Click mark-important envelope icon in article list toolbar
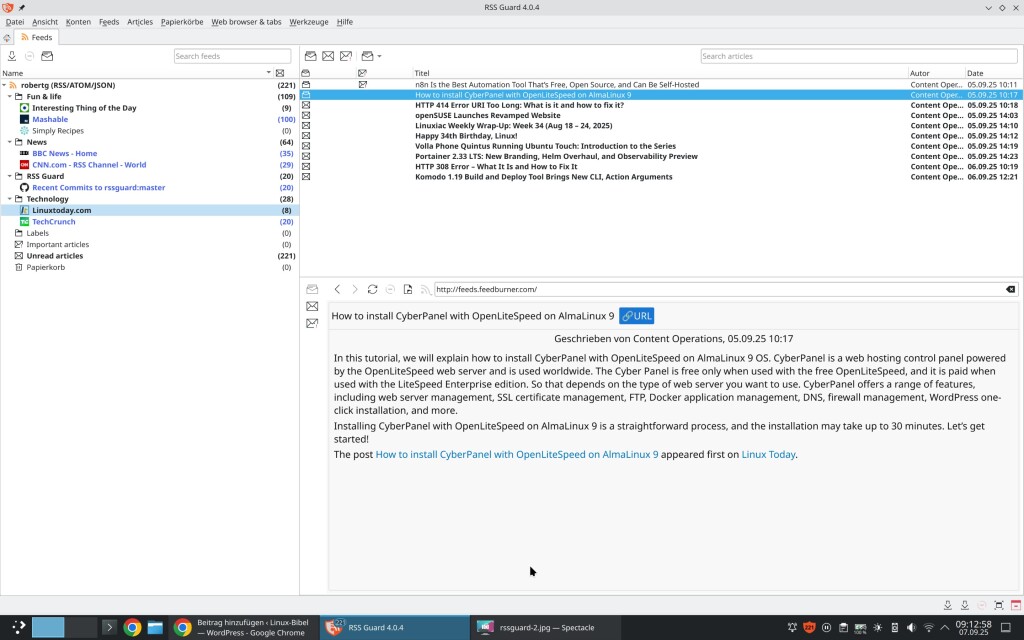Image resolution: width=1024 pixels, height=640 pixels. (x=346, y=56)
